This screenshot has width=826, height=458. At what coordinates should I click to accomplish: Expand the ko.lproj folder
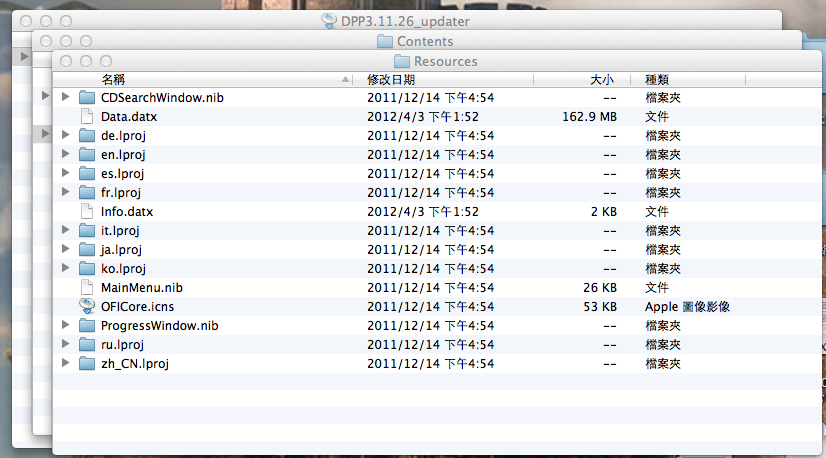point(65,268)
